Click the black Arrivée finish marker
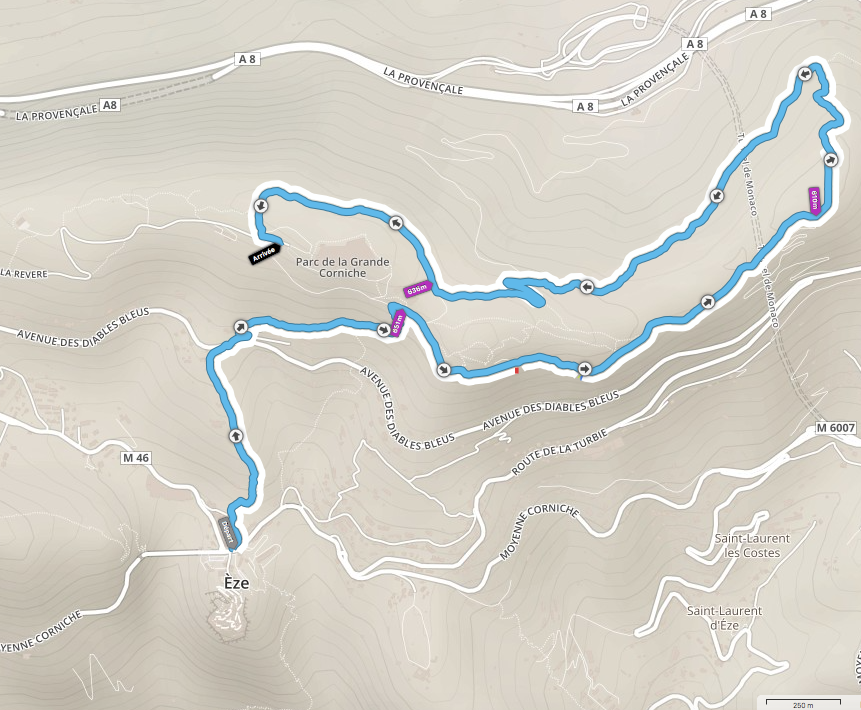The width and height of the screenshot is (861, 710). pyautogui.click(x=265, y=254)
